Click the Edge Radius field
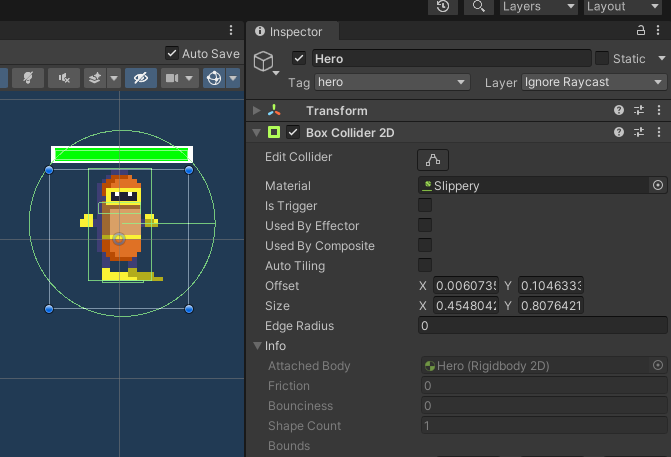671x457 pixels. [x=543, y=326]
